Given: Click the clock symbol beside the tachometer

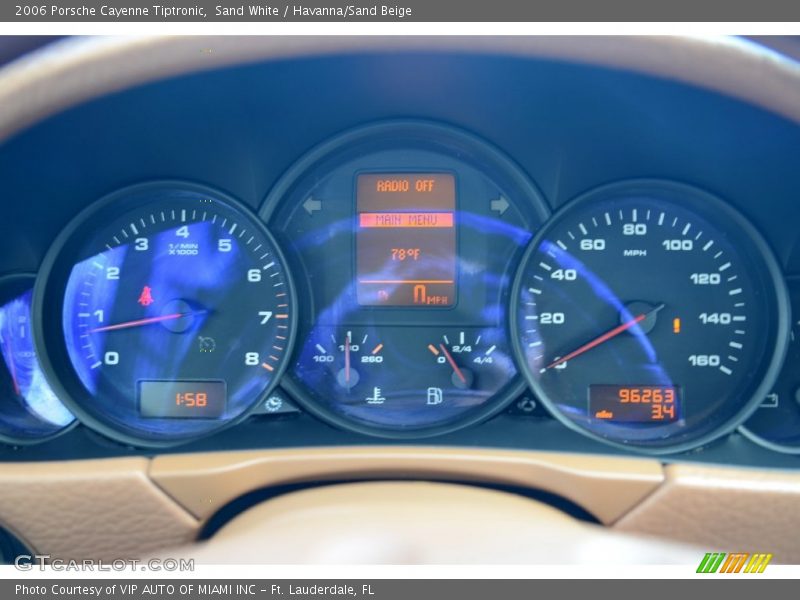Looking at the screenshot, I should 273,404.
